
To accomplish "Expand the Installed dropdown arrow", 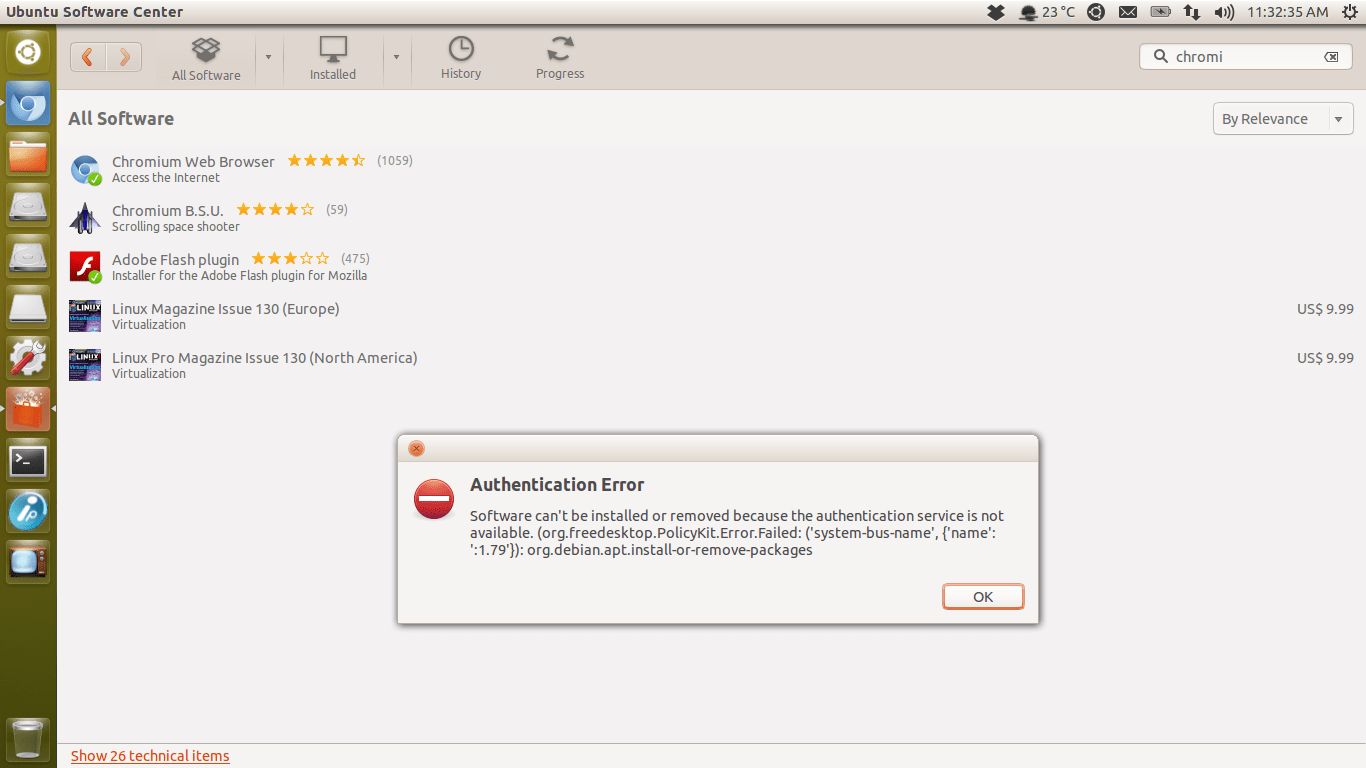I will pyautogui.click(x=396, y=57).
